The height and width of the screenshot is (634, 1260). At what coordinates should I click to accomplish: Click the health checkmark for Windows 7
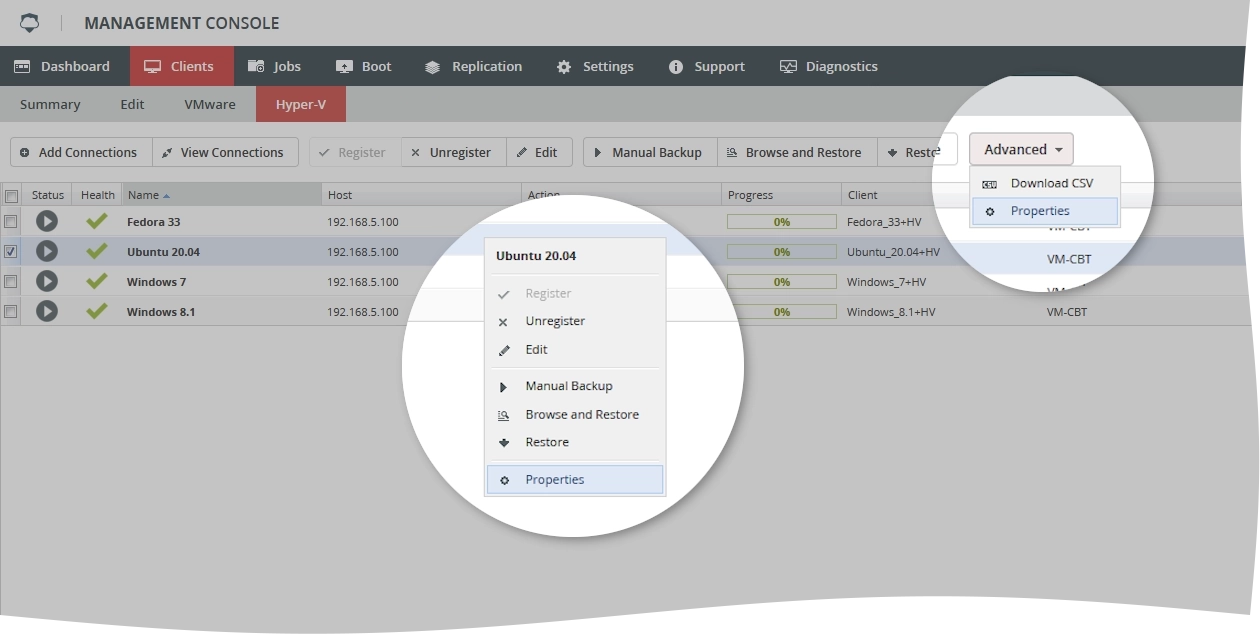(97, 281)
